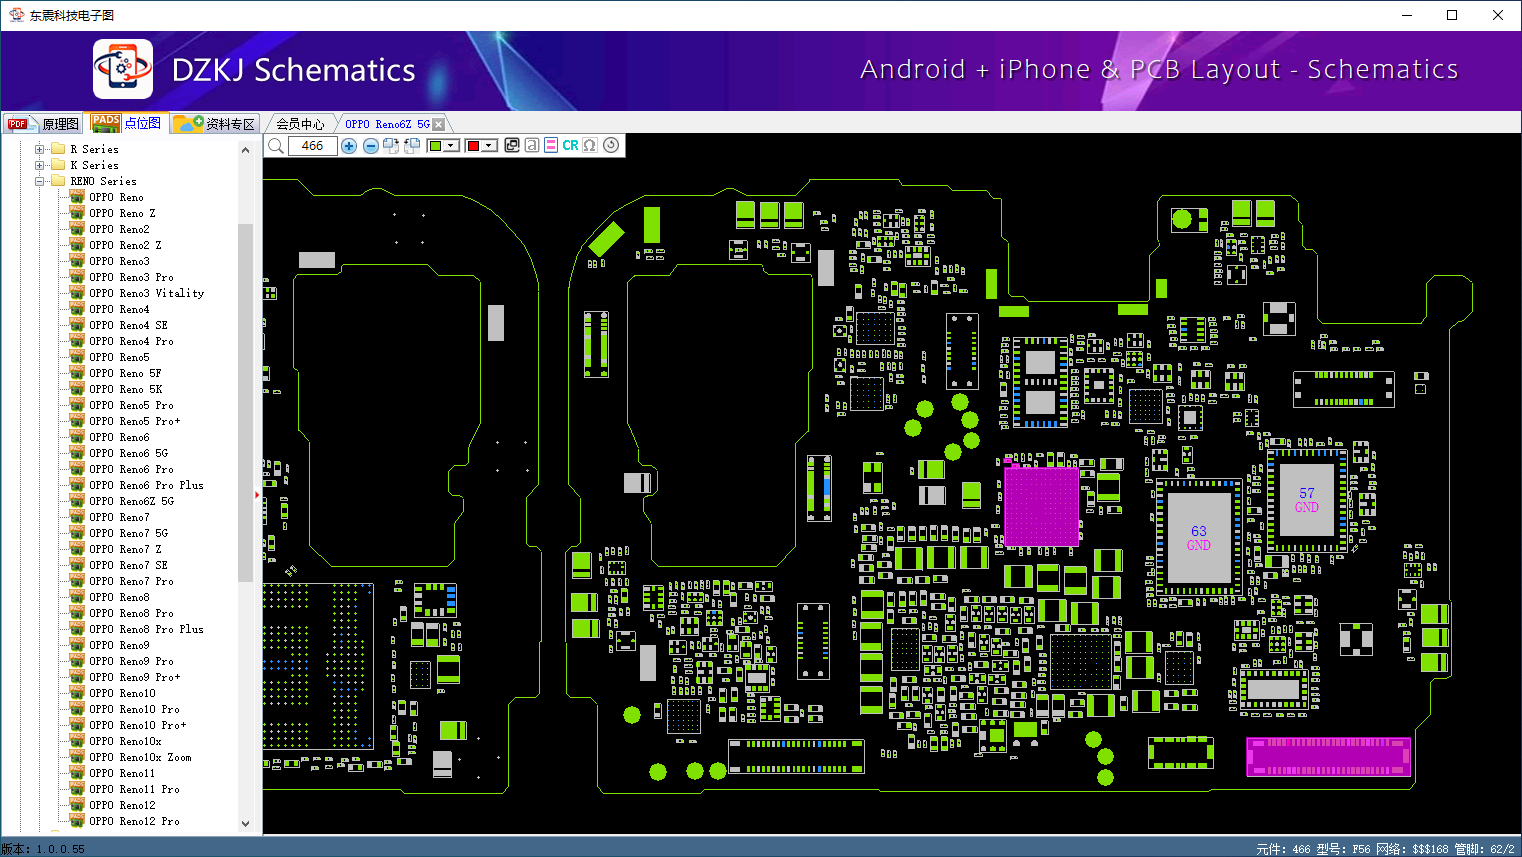Open the red color dropdown arrow

pyautogui.click(x=489, y=146)
